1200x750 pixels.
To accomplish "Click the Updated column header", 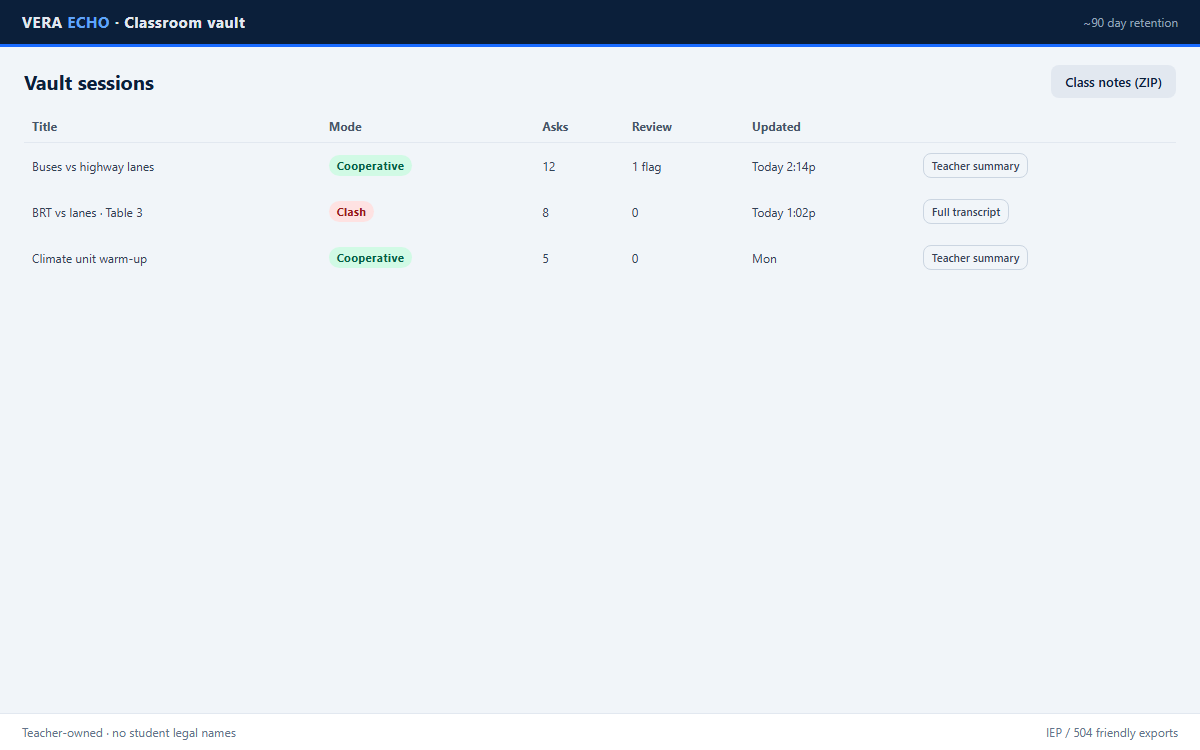I will pos(776,127).
